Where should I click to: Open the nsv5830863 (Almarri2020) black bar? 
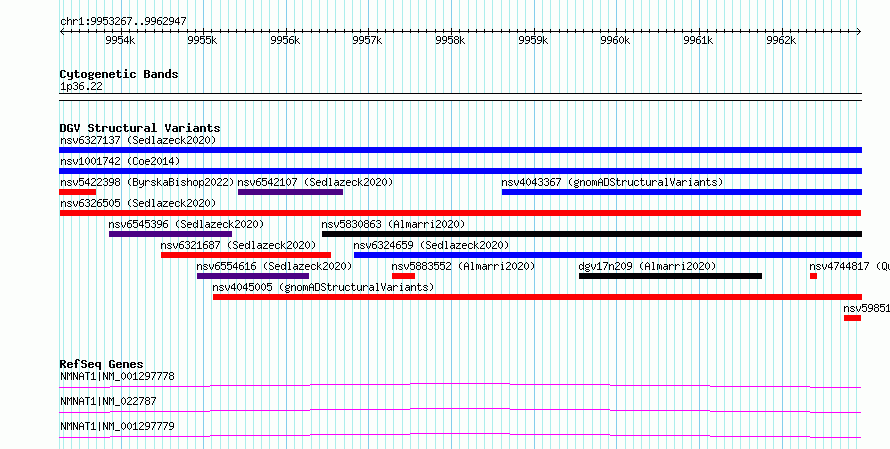pyautogui.click(x=592, y=234)
